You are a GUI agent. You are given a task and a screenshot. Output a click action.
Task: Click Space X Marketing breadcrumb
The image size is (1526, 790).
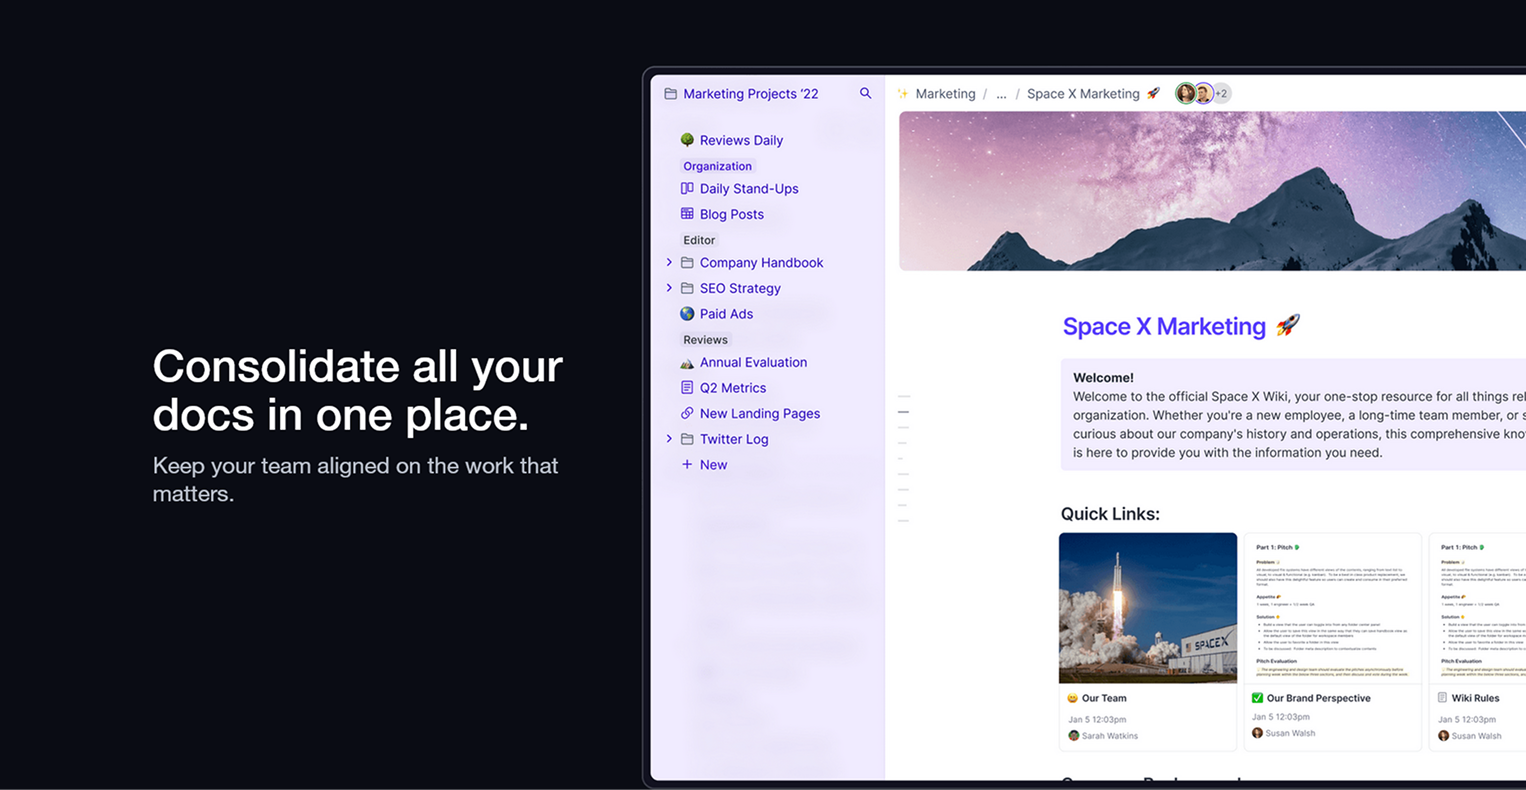point(1083,94)
